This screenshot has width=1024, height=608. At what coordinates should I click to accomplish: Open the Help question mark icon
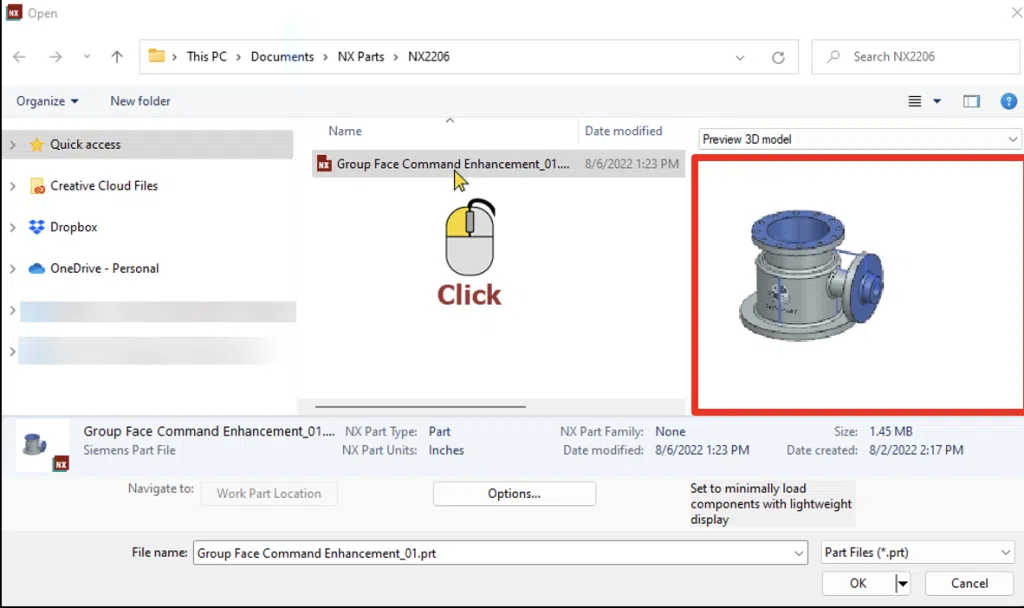click(x=1008, y=101)
